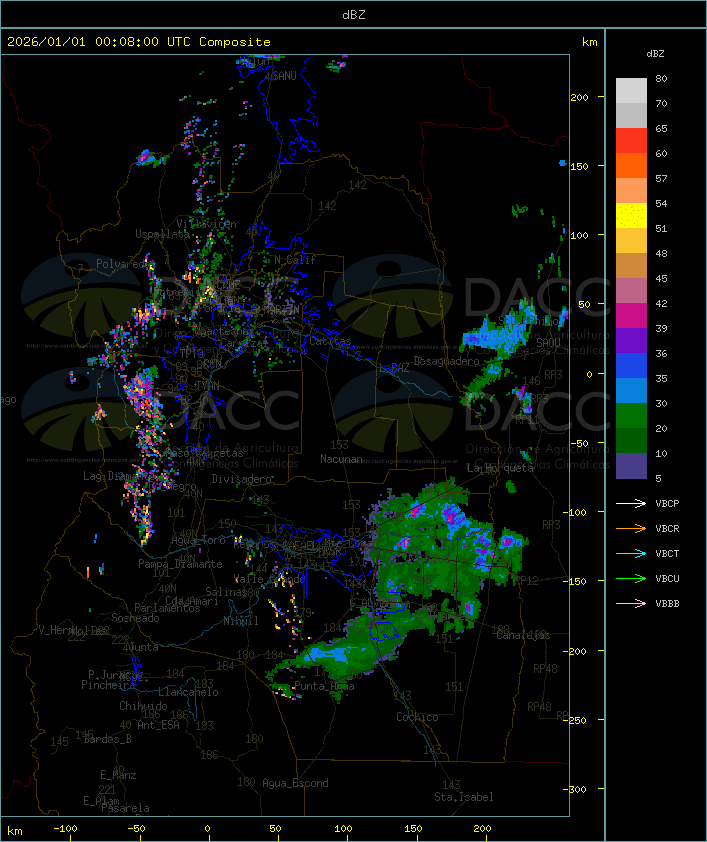Select the purple 36-39 dBZ swatch
Screen dimensions: 707x842
pyautogui.click(x=631, y=340)
